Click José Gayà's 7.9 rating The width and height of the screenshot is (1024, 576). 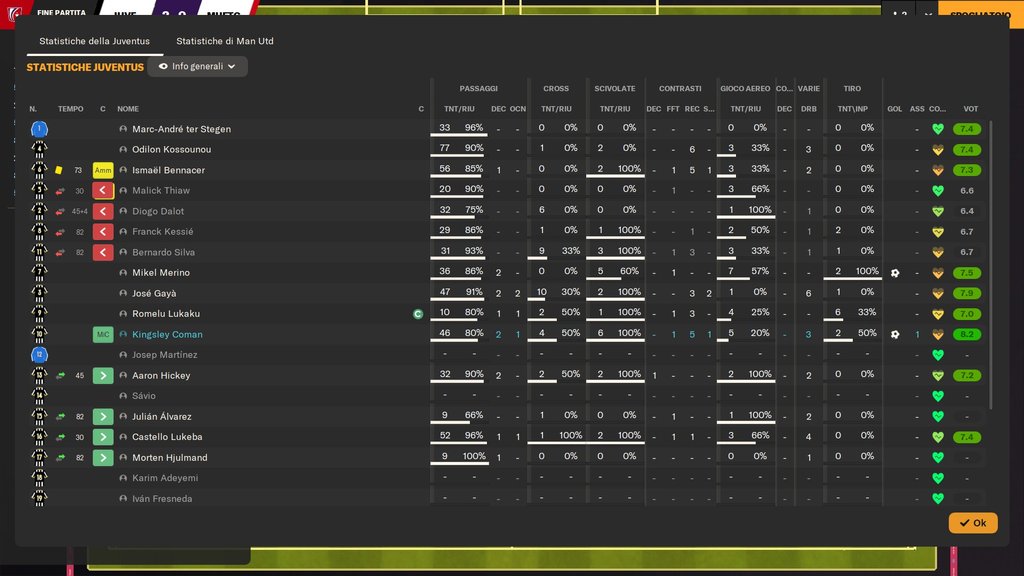pos(967,293)
